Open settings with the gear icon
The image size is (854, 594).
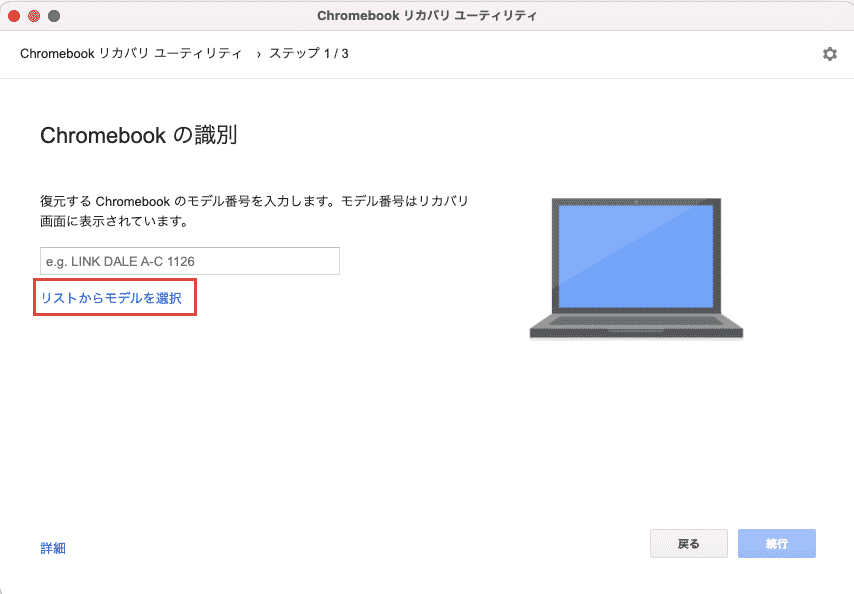(x=829, y=54)
